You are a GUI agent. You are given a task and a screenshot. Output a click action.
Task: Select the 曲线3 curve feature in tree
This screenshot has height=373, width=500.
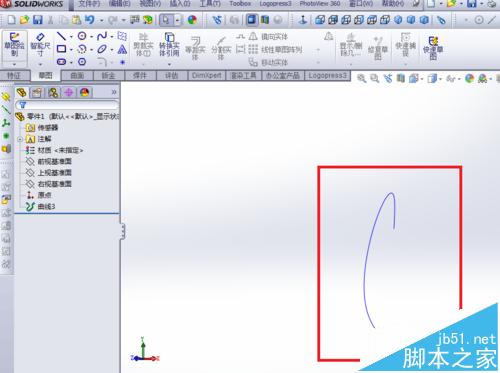click(x=41, y=207)
